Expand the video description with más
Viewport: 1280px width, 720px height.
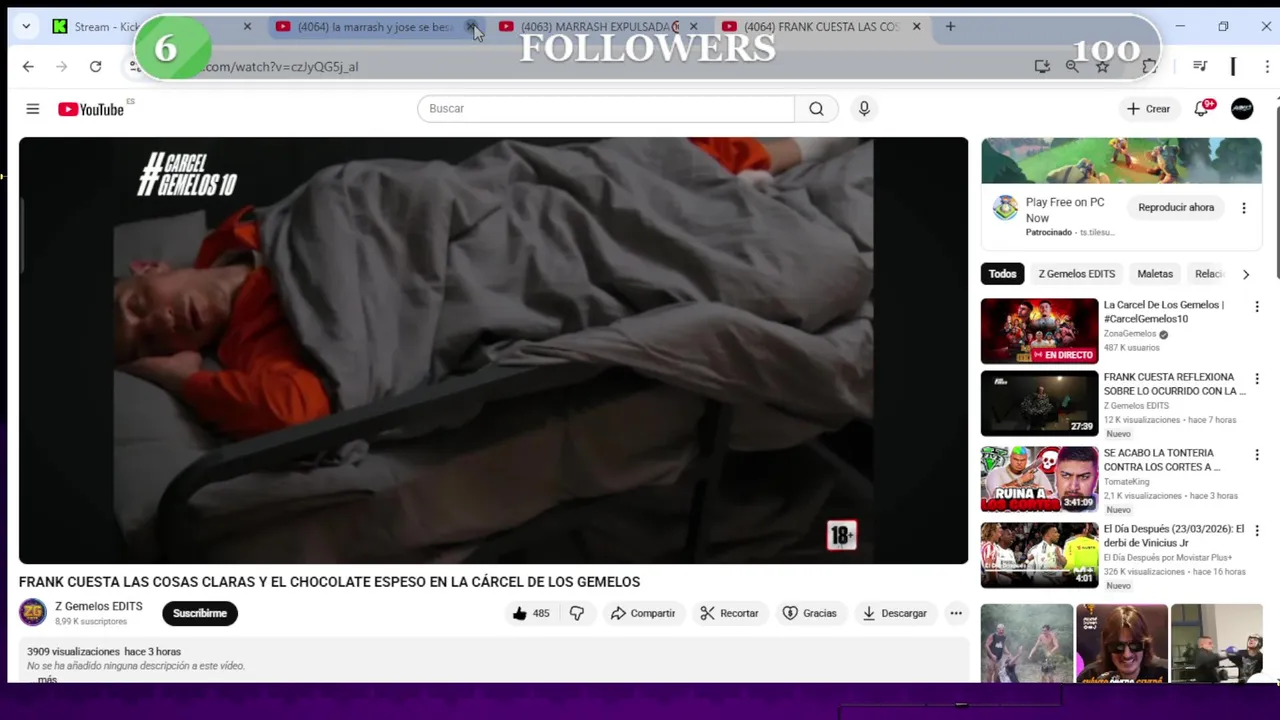pyautogui.click(x=47, y=679)
